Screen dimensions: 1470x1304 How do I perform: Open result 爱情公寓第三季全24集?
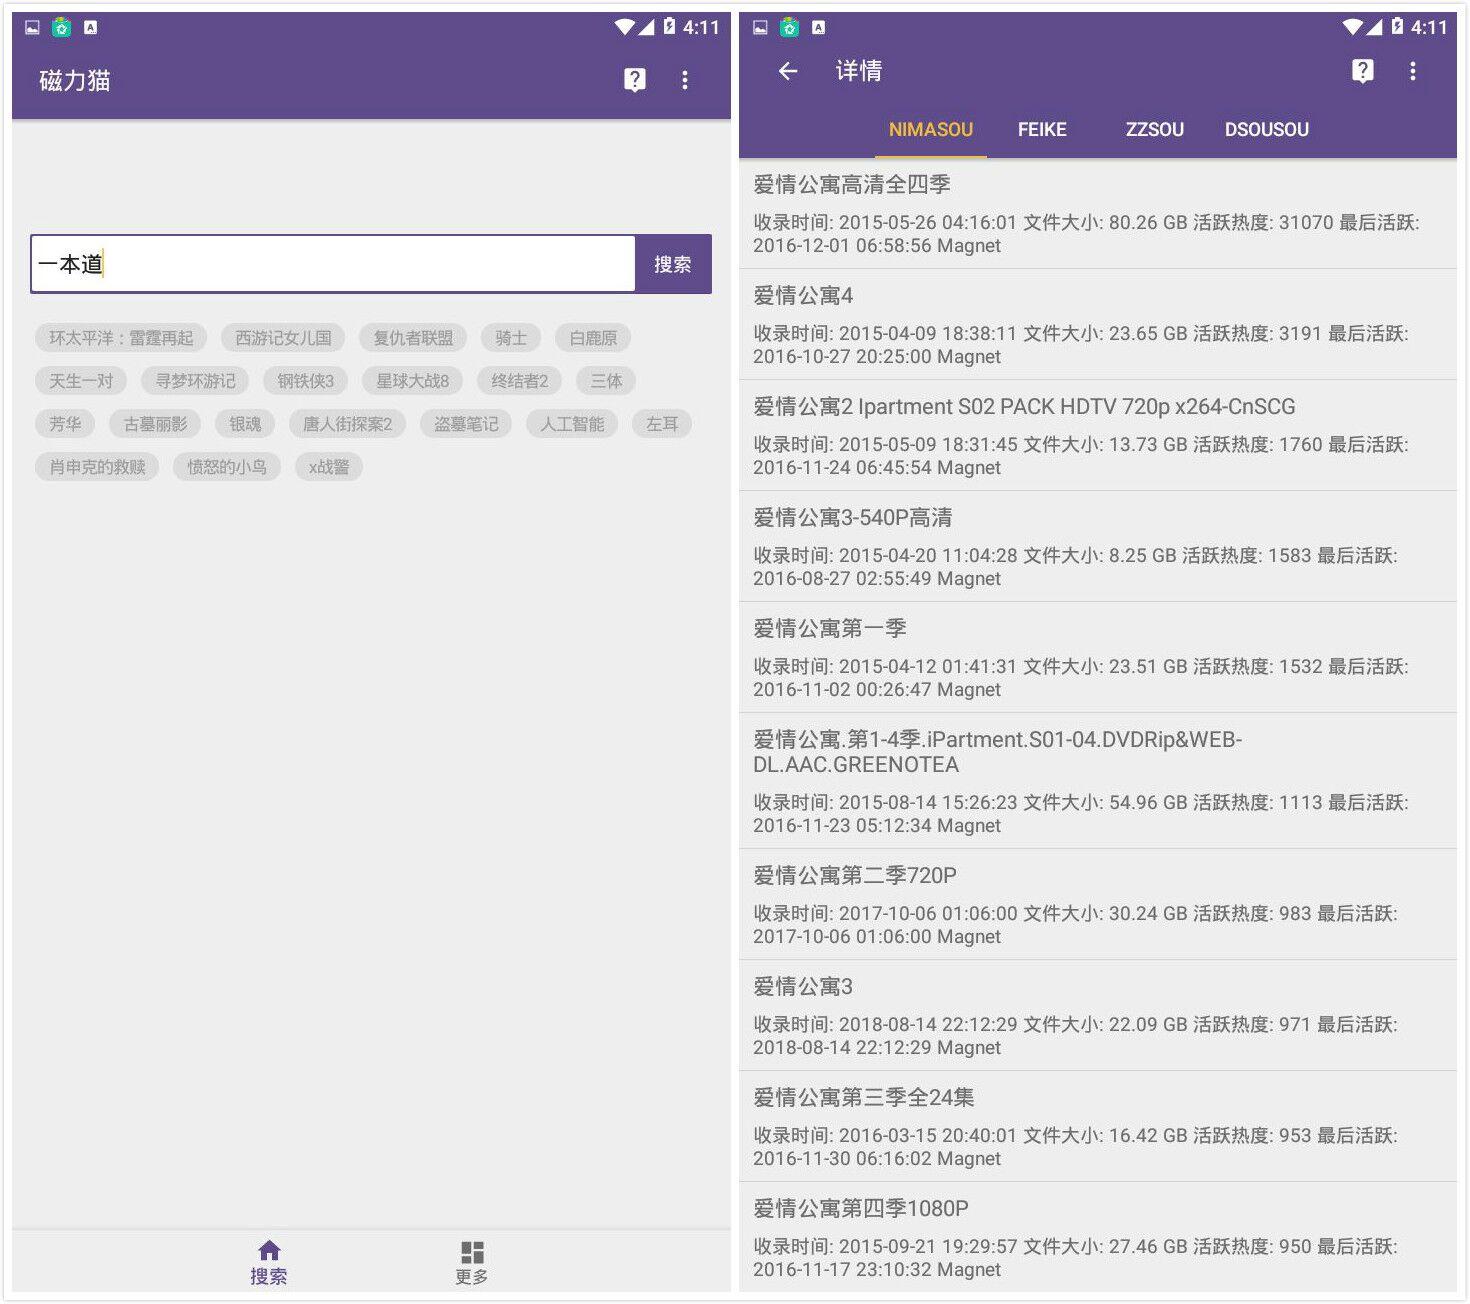click(1097, 1127)
